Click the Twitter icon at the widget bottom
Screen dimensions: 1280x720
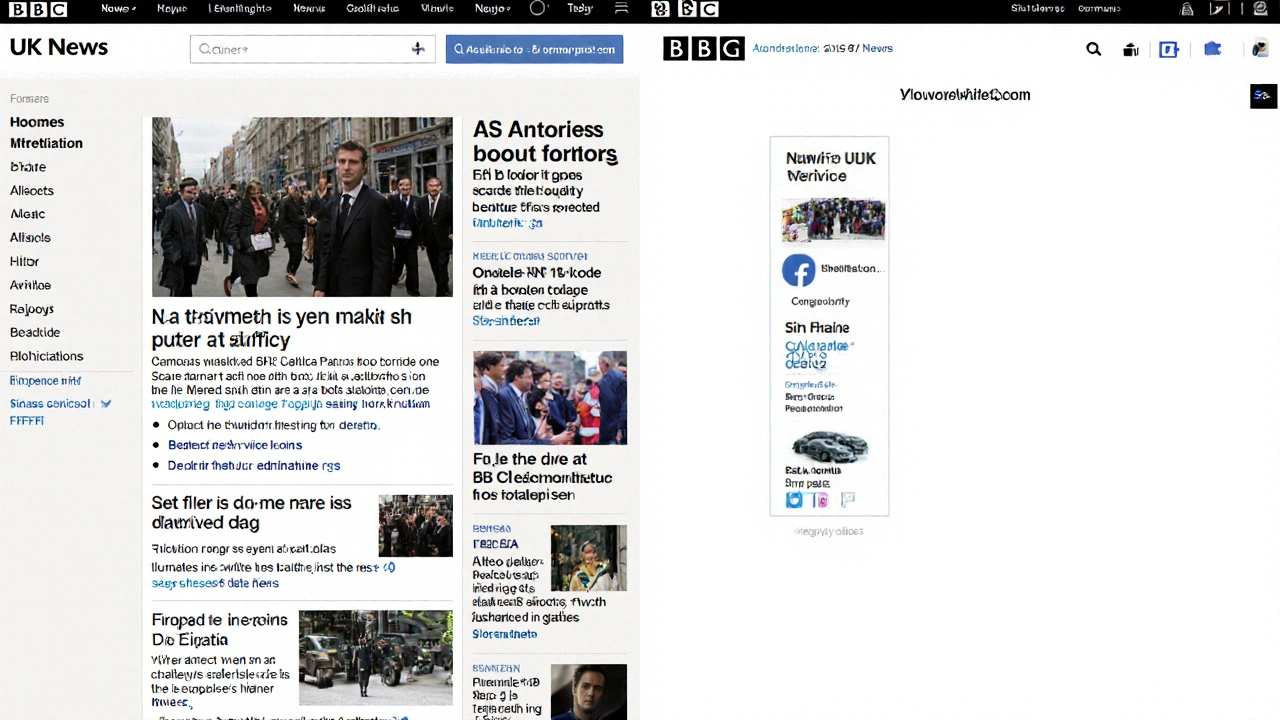(793, 500)
